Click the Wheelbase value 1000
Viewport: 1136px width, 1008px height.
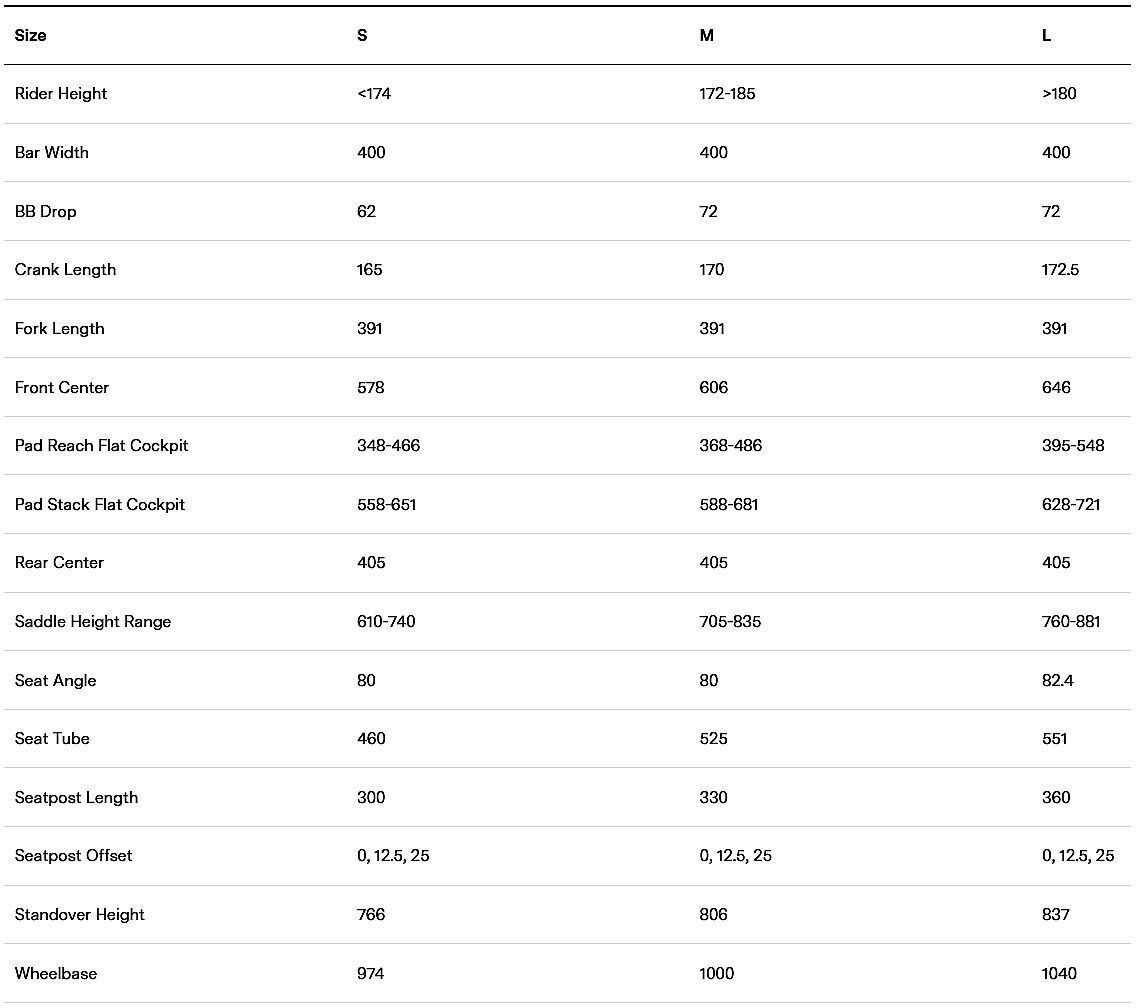717,974
